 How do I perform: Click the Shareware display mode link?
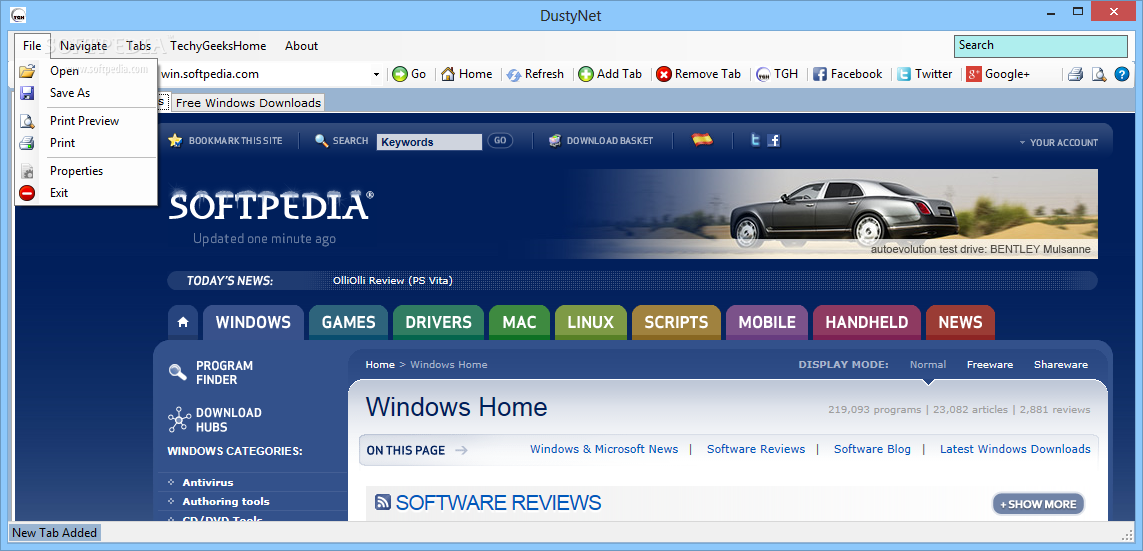tap(1061, 364)
